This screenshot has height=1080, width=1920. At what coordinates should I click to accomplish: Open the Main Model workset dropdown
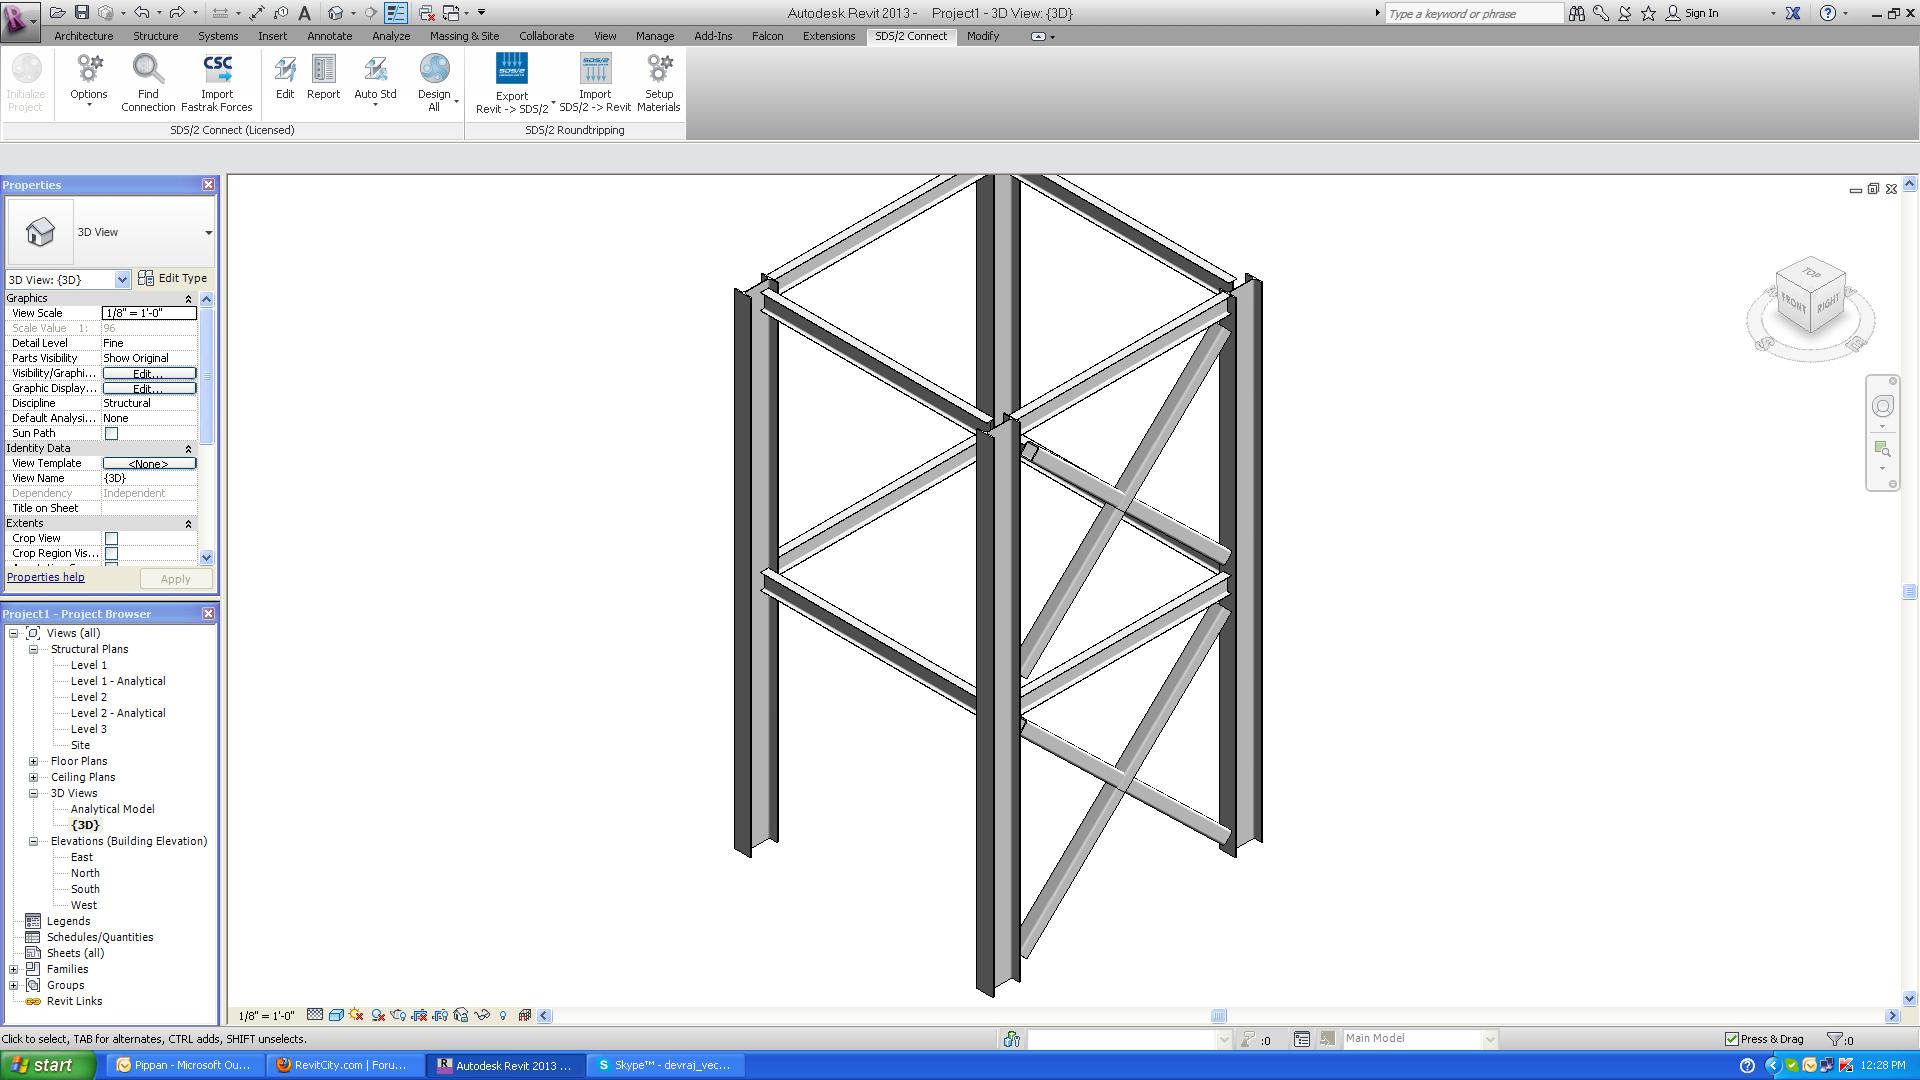pyautogui.click(x=1489, y=1039)
